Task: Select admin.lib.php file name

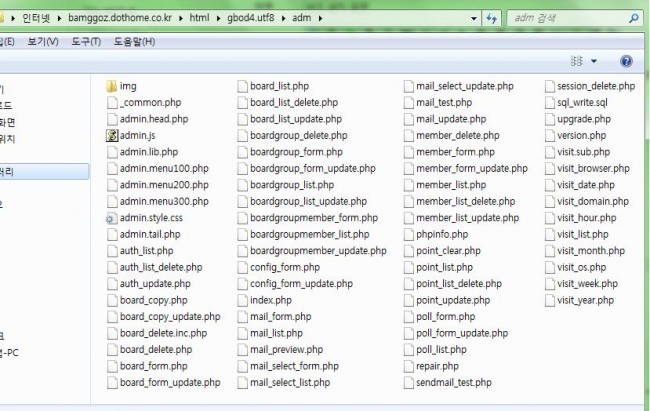Action: [x=149, y=152]
